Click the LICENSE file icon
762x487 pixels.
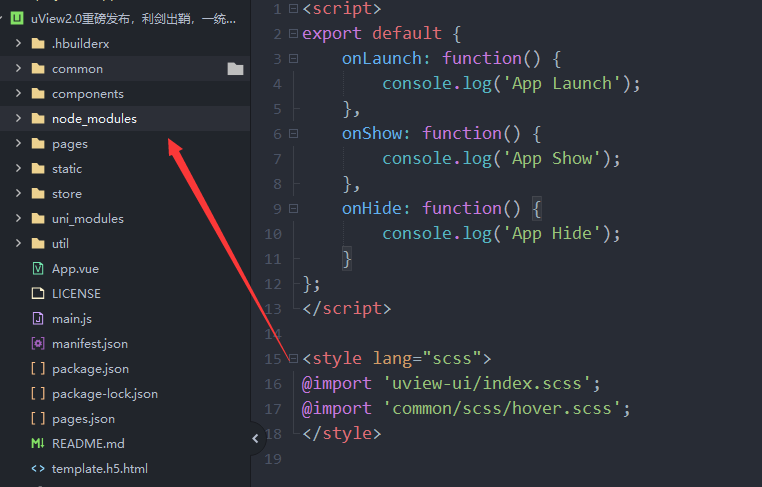point(38,294)
